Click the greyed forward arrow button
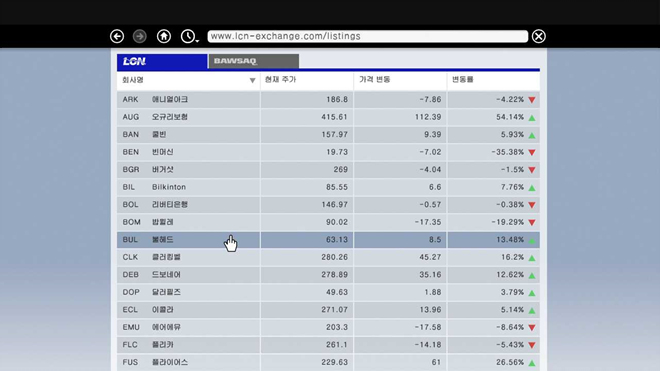The width and height of the screenshot is (660, 371). (140, 36)
